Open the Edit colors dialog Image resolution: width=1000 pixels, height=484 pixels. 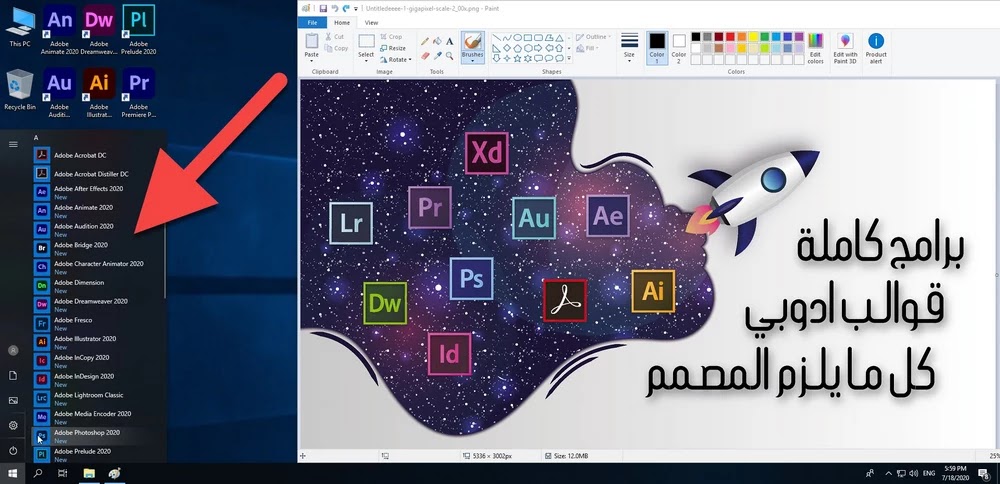pyautogui.click(x=815, y=48)
